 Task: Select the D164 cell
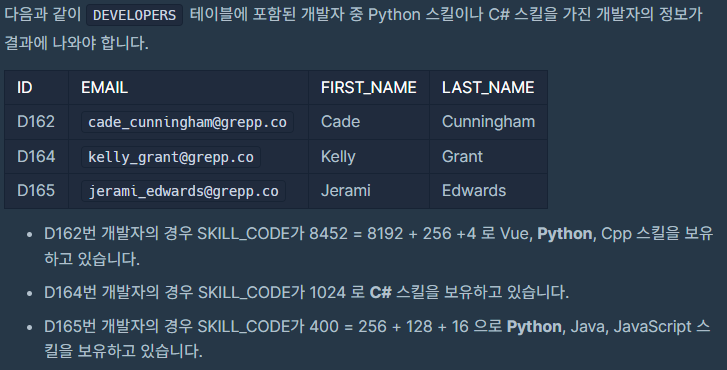[x=36, y=156]
